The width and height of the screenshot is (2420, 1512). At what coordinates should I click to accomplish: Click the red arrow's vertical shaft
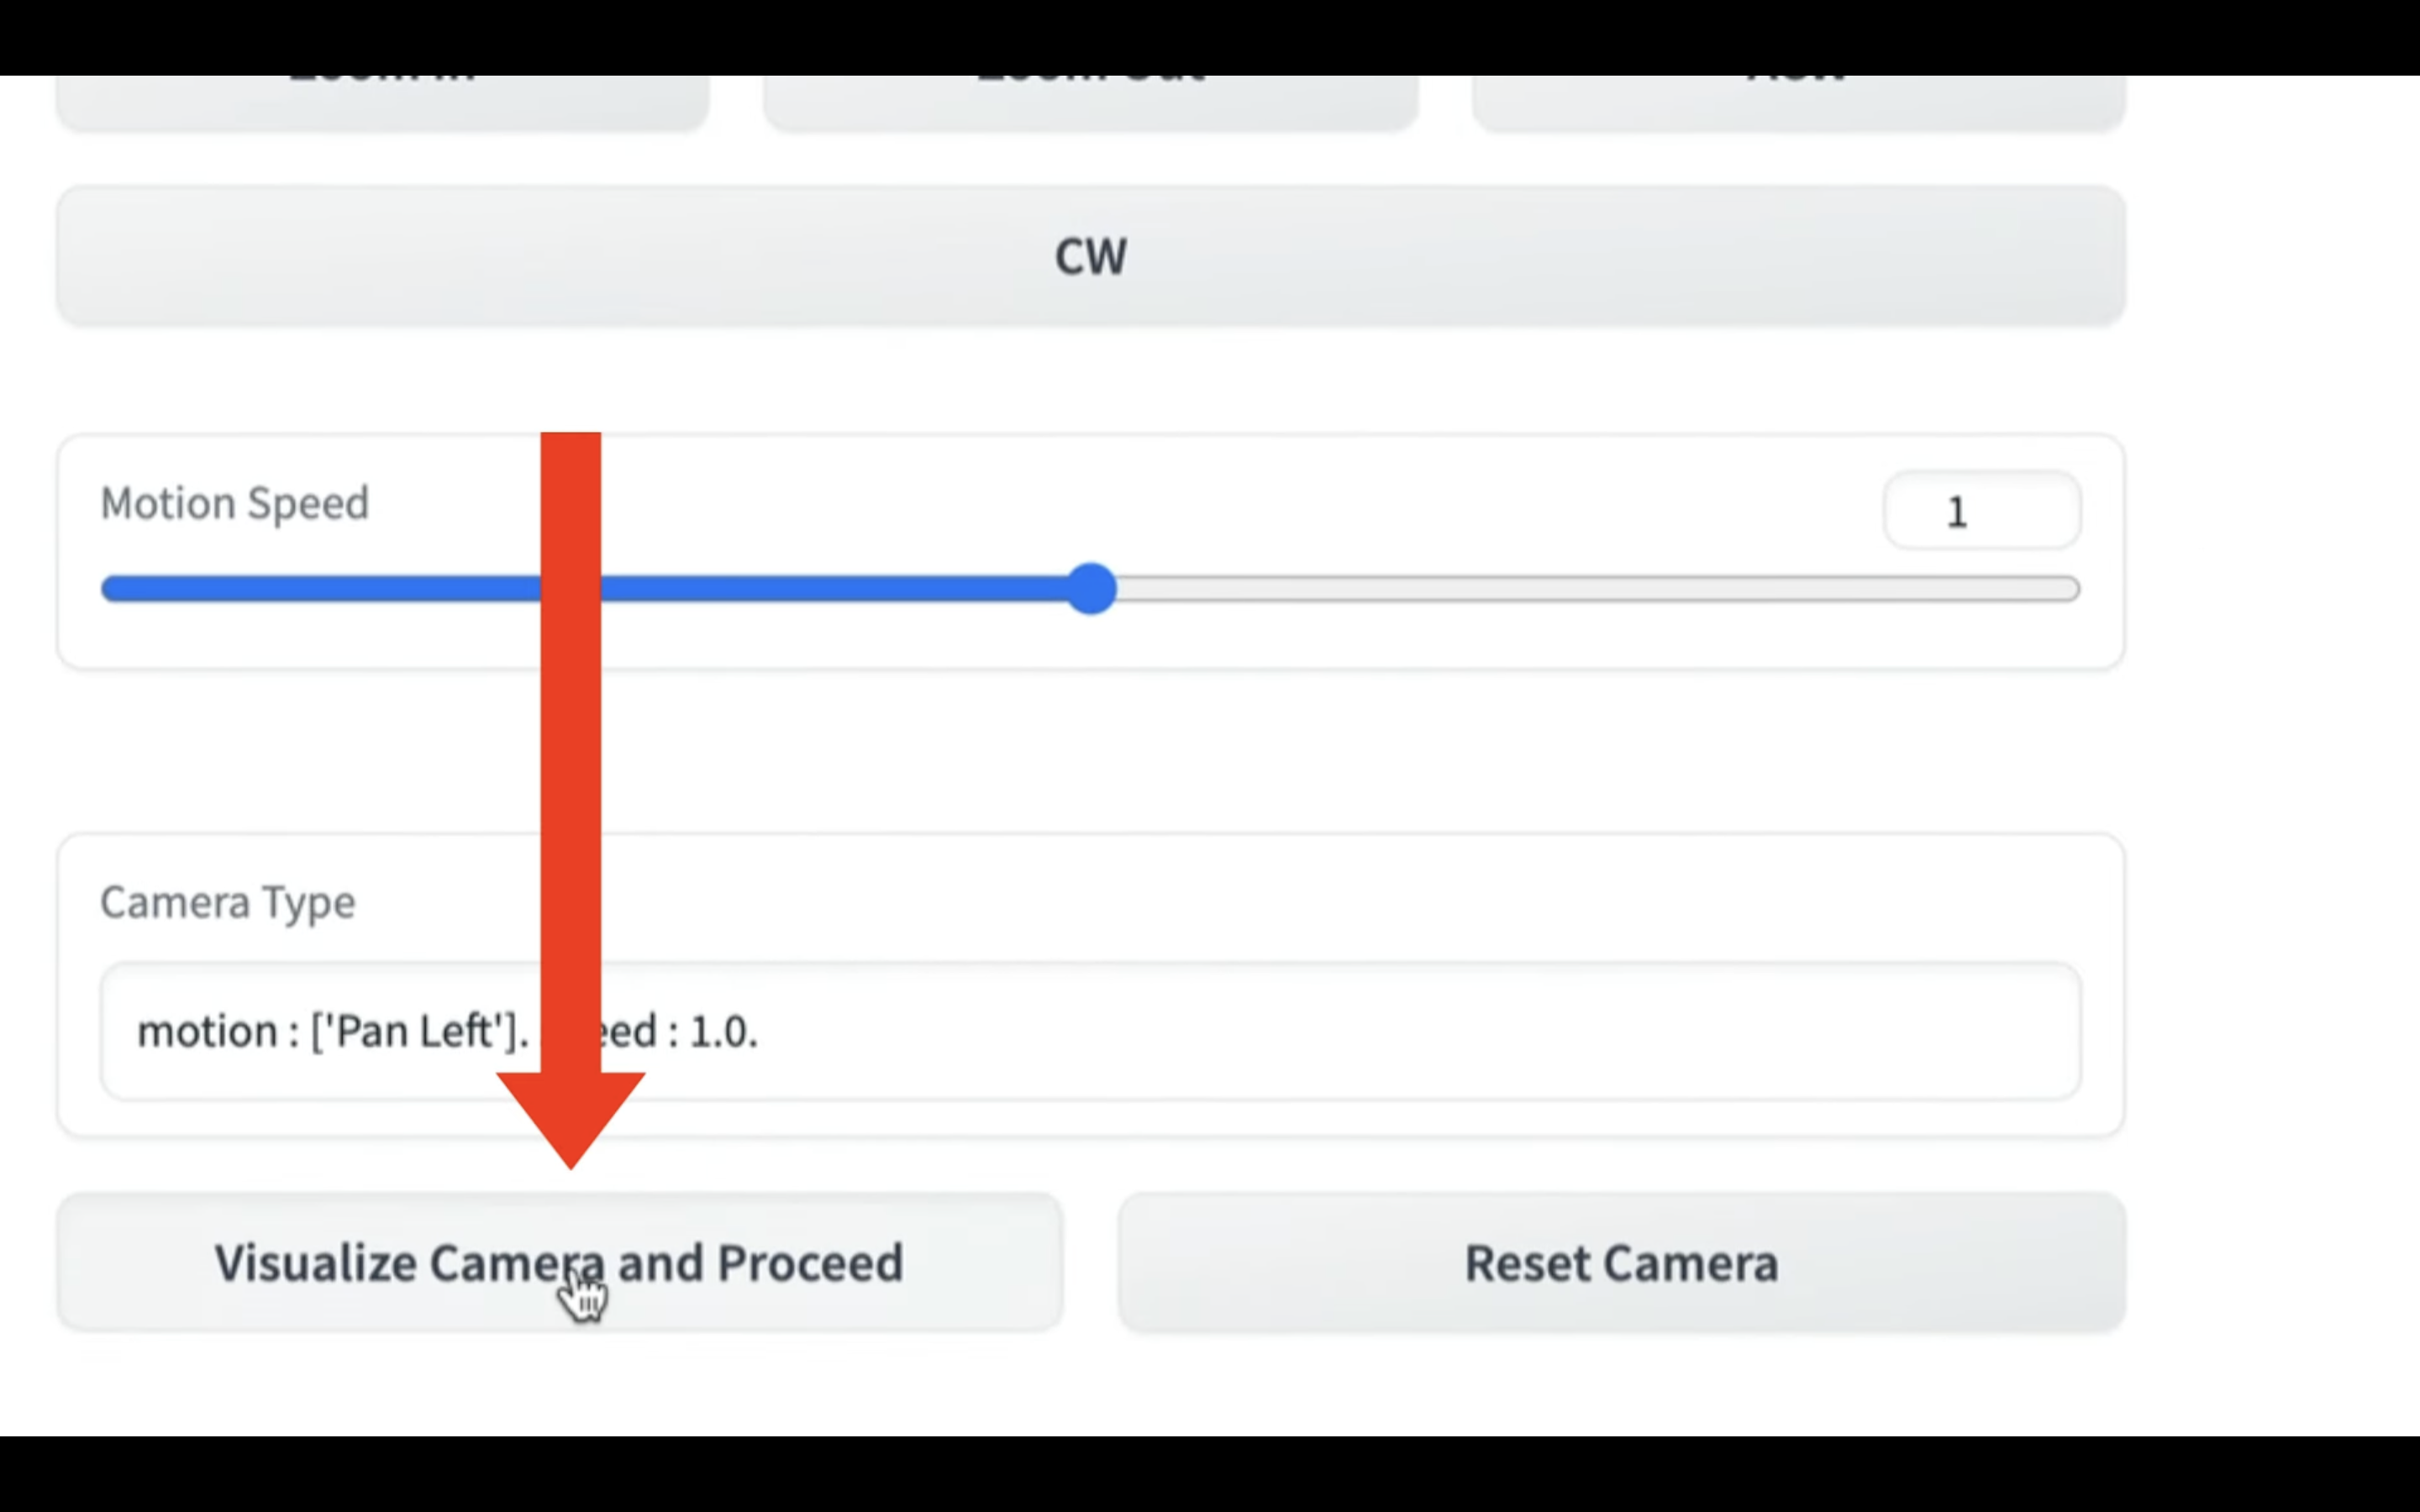[570, 752]
